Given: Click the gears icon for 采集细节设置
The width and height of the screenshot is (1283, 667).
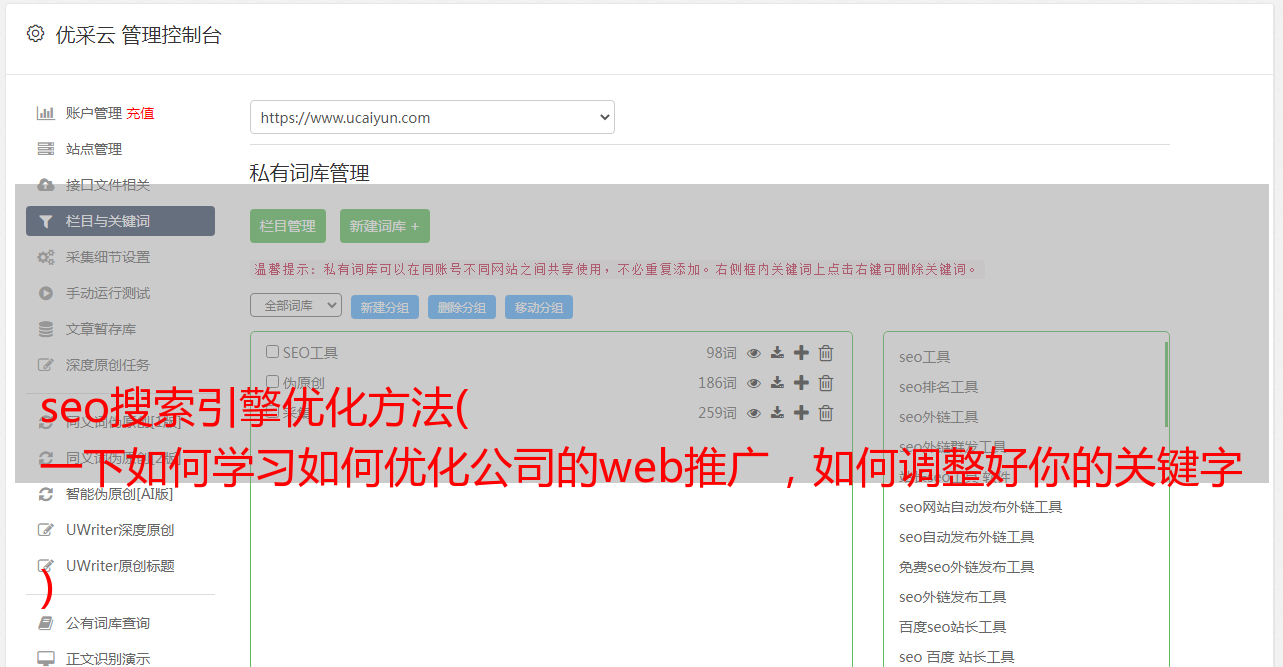Looking at the screenshot, I should 45,257.
